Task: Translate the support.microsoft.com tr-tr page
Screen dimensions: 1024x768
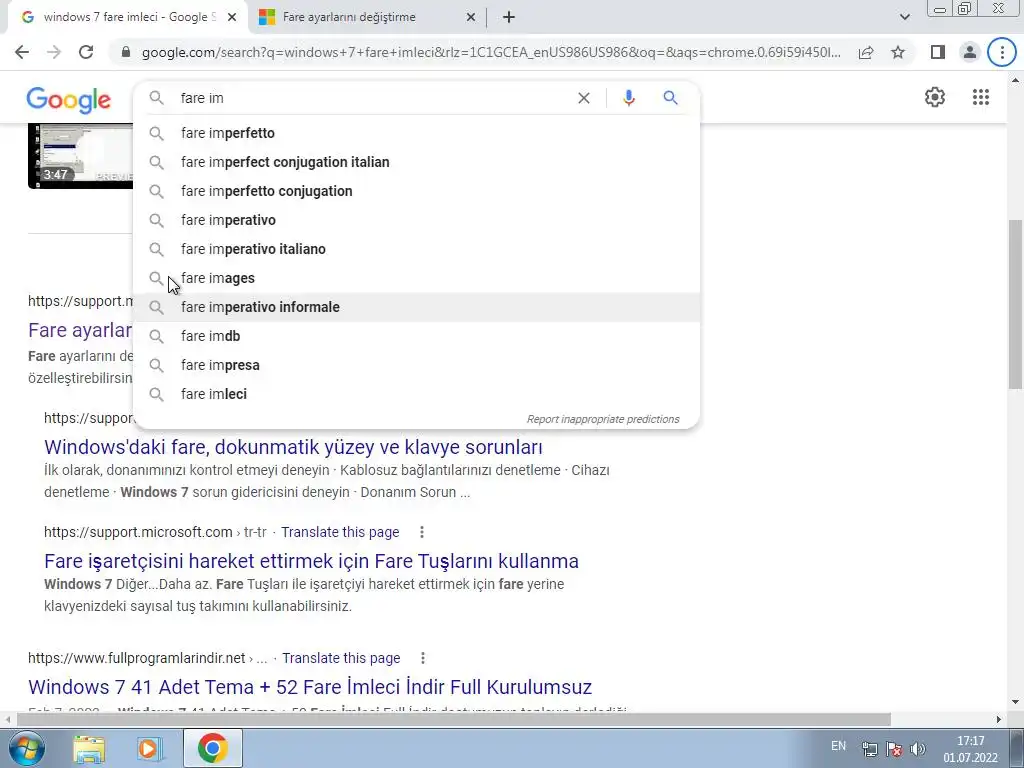Action: pyautogui.click(x=340, y=532)
